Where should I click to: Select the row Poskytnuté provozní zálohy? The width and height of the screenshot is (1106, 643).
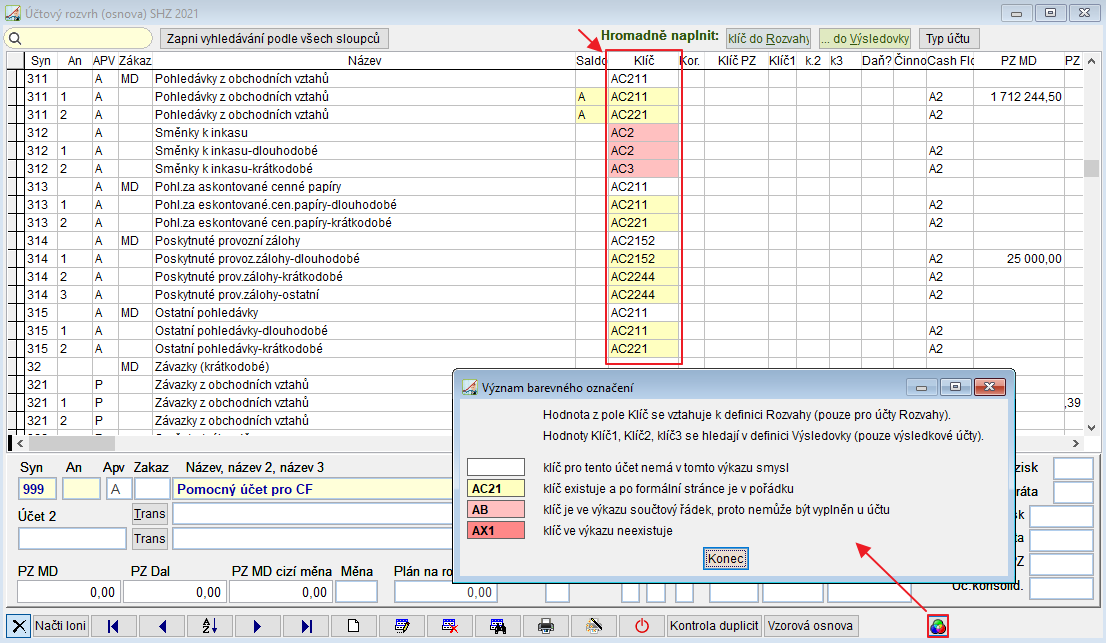(x=545, y=240)
